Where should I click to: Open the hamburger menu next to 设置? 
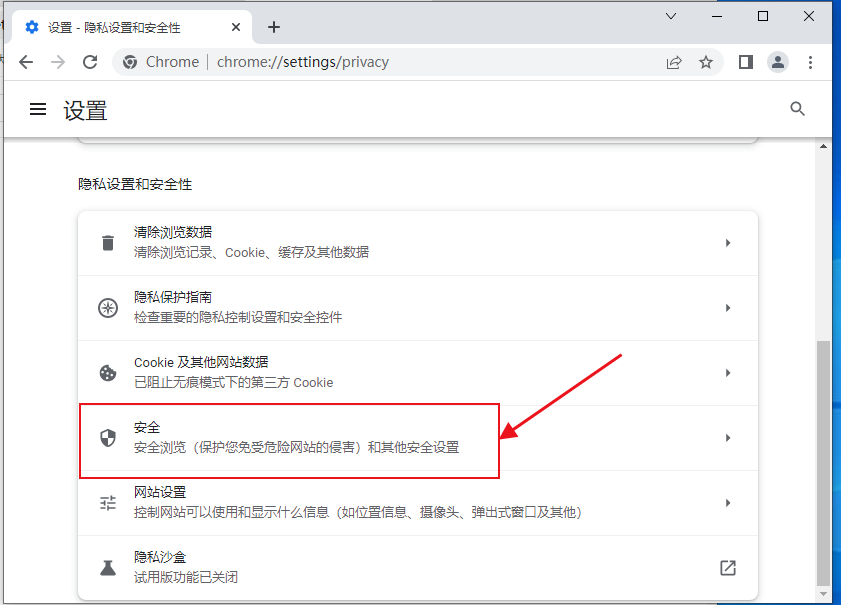pos(37,110)
